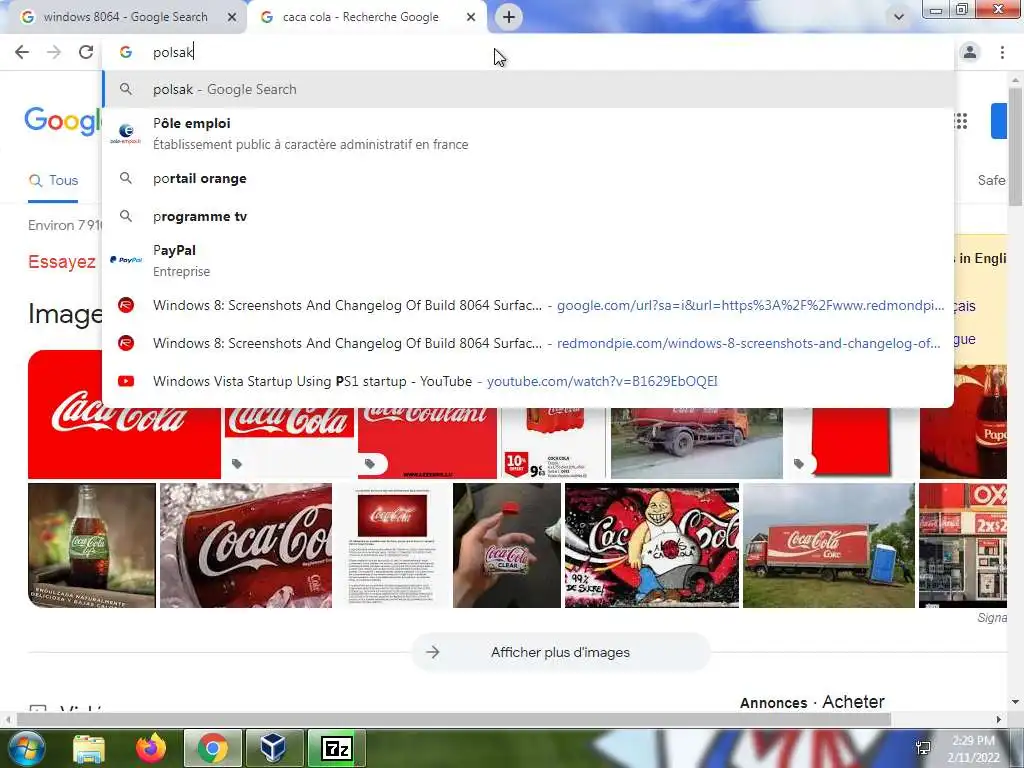The width and height of the screenshot is (1024, 768).
Task: Click the 'Acheter' ads heading
Action: pos(853,702)
